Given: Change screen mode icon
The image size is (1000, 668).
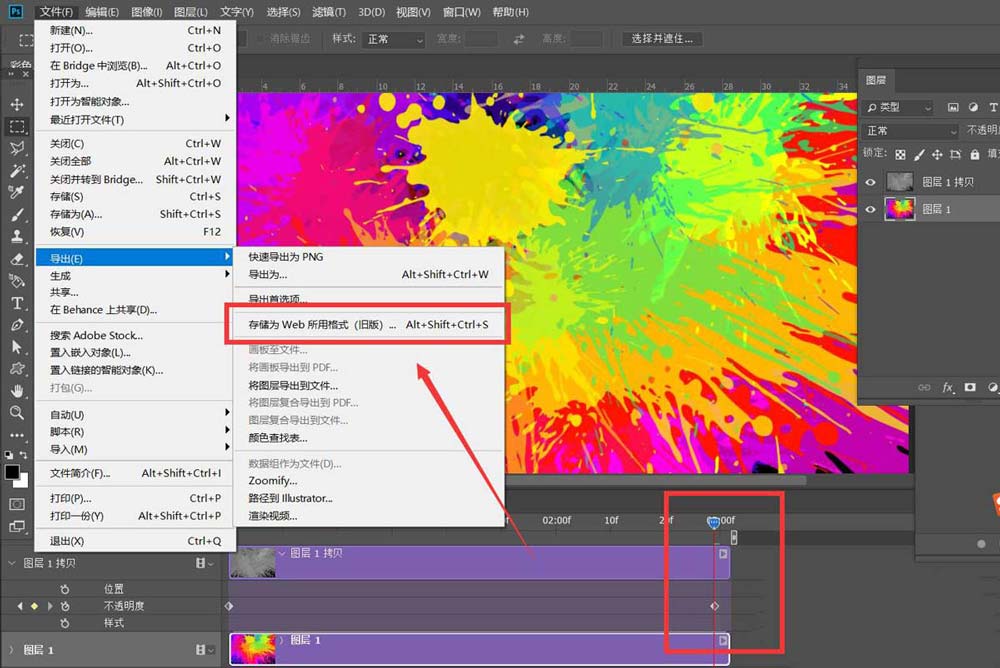Looking at the screenshot, I should coord(17,526).
